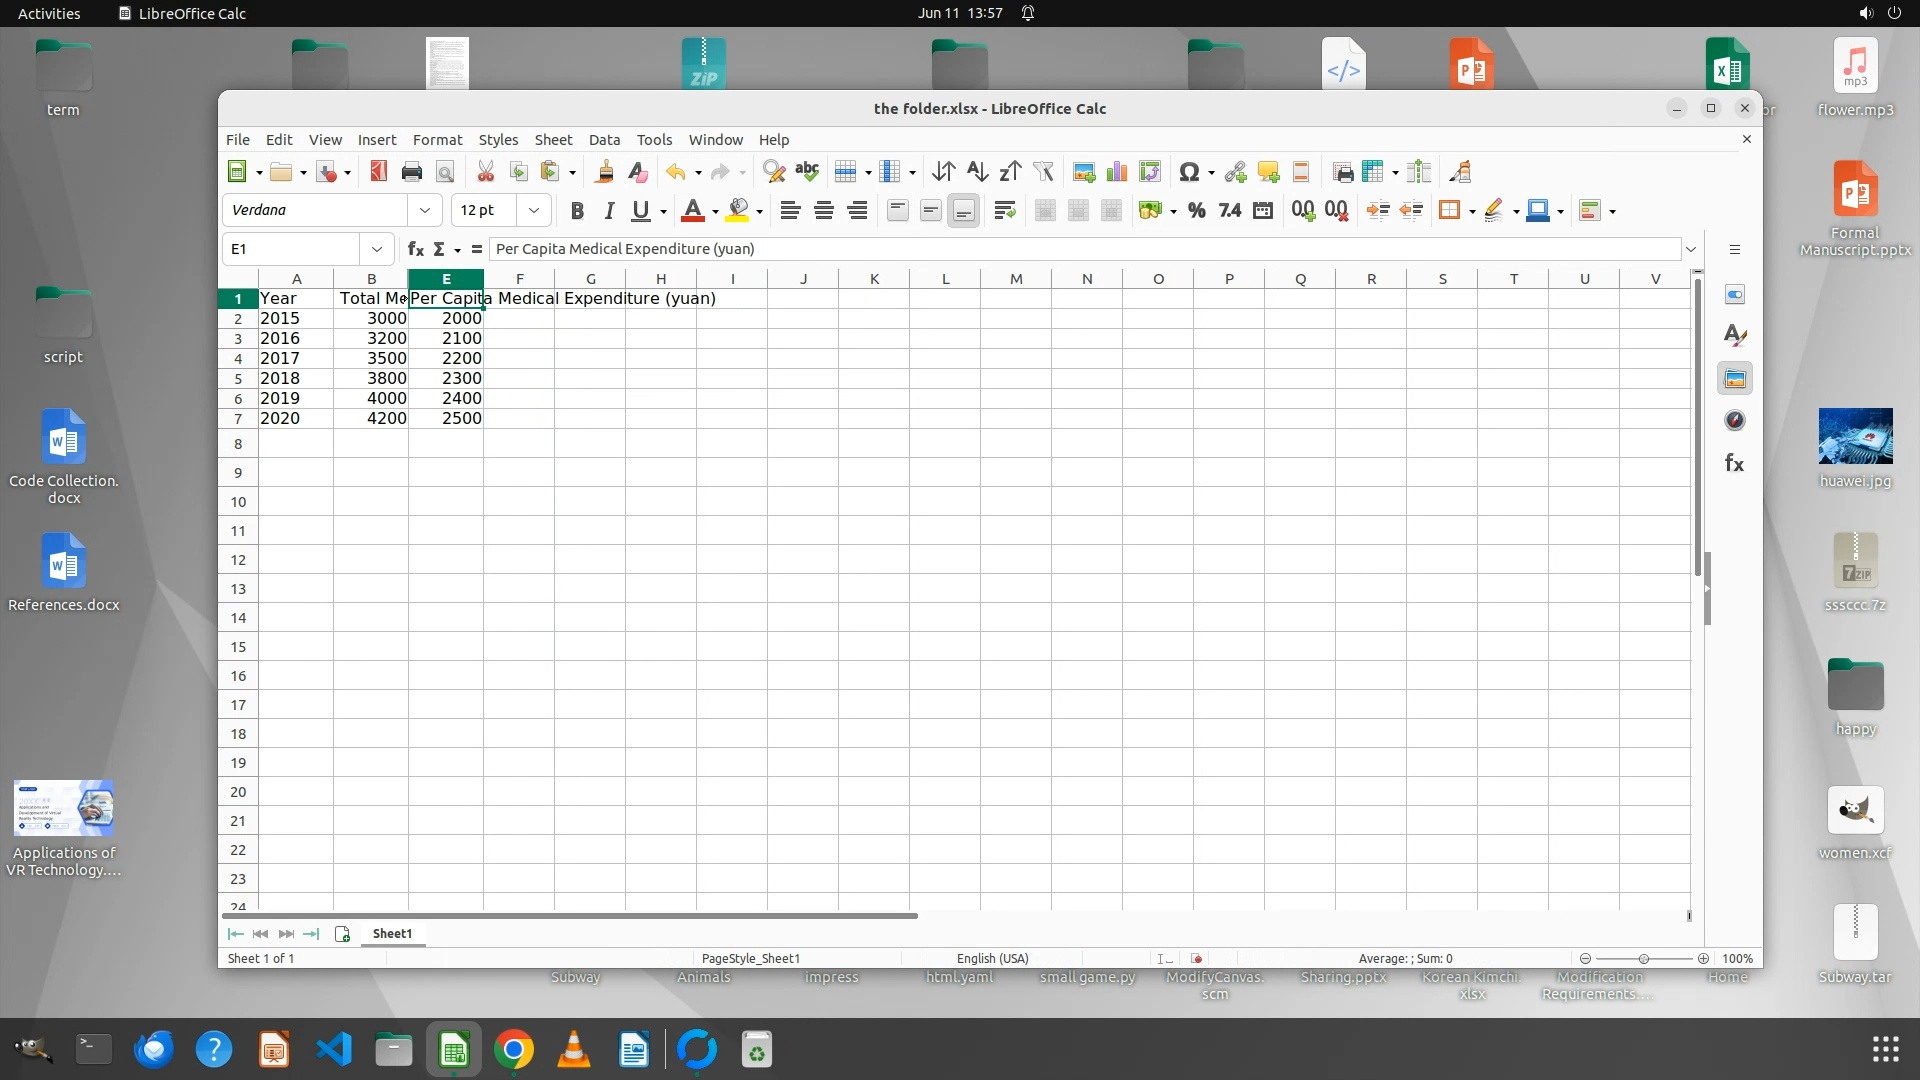Toggle Italic formatting
This screenshot has width=1920, height=1080.
[608, 210]
